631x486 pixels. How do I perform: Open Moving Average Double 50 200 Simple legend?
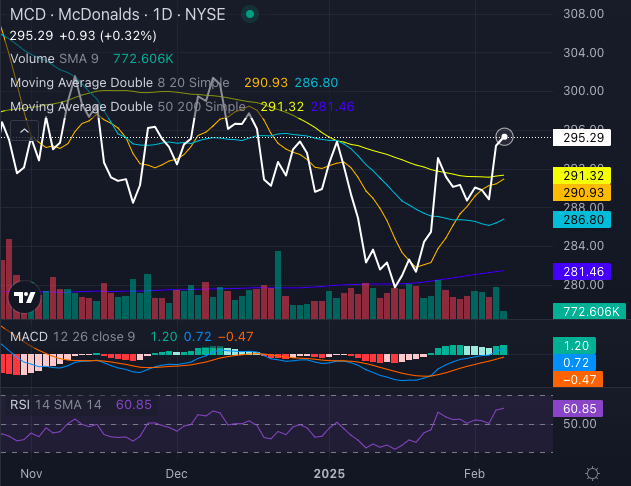coord(124,106)
